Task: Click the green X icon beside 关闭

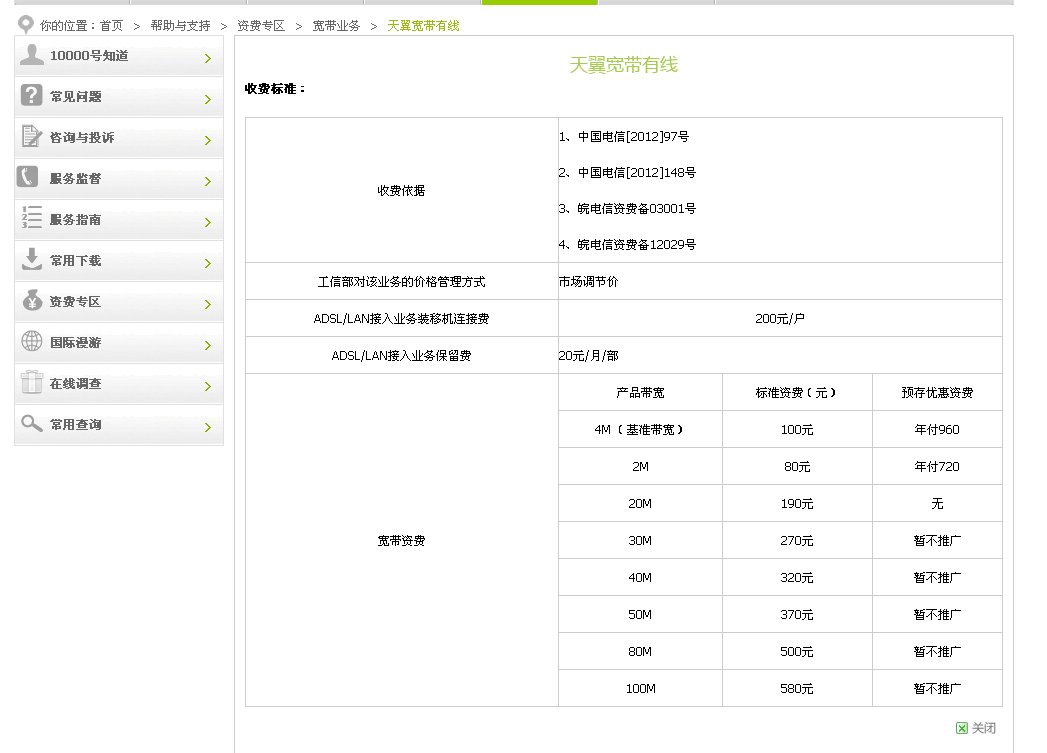Action: click(962, 728)
